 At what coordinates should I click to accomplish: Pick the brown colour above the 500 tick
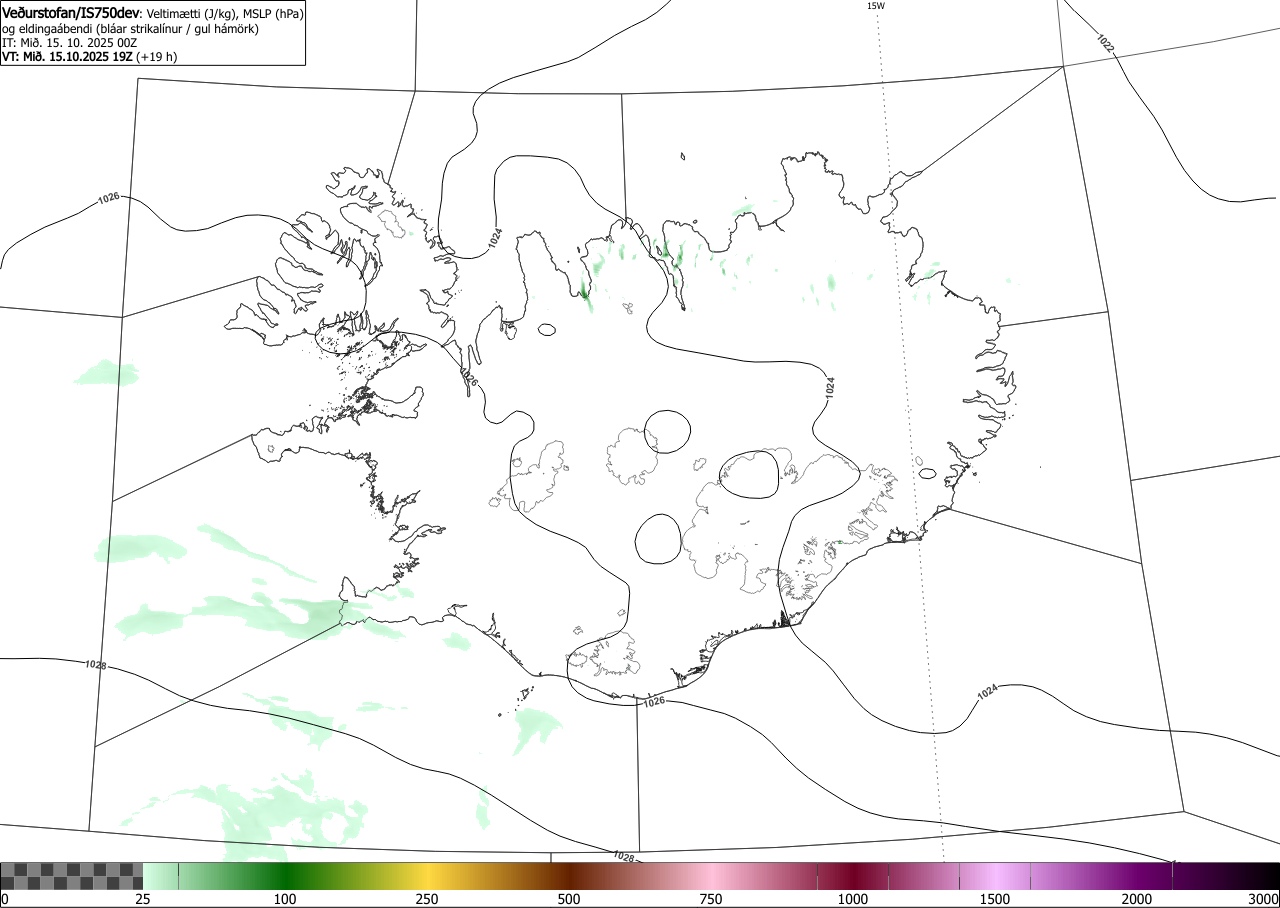tap(569, 876)
